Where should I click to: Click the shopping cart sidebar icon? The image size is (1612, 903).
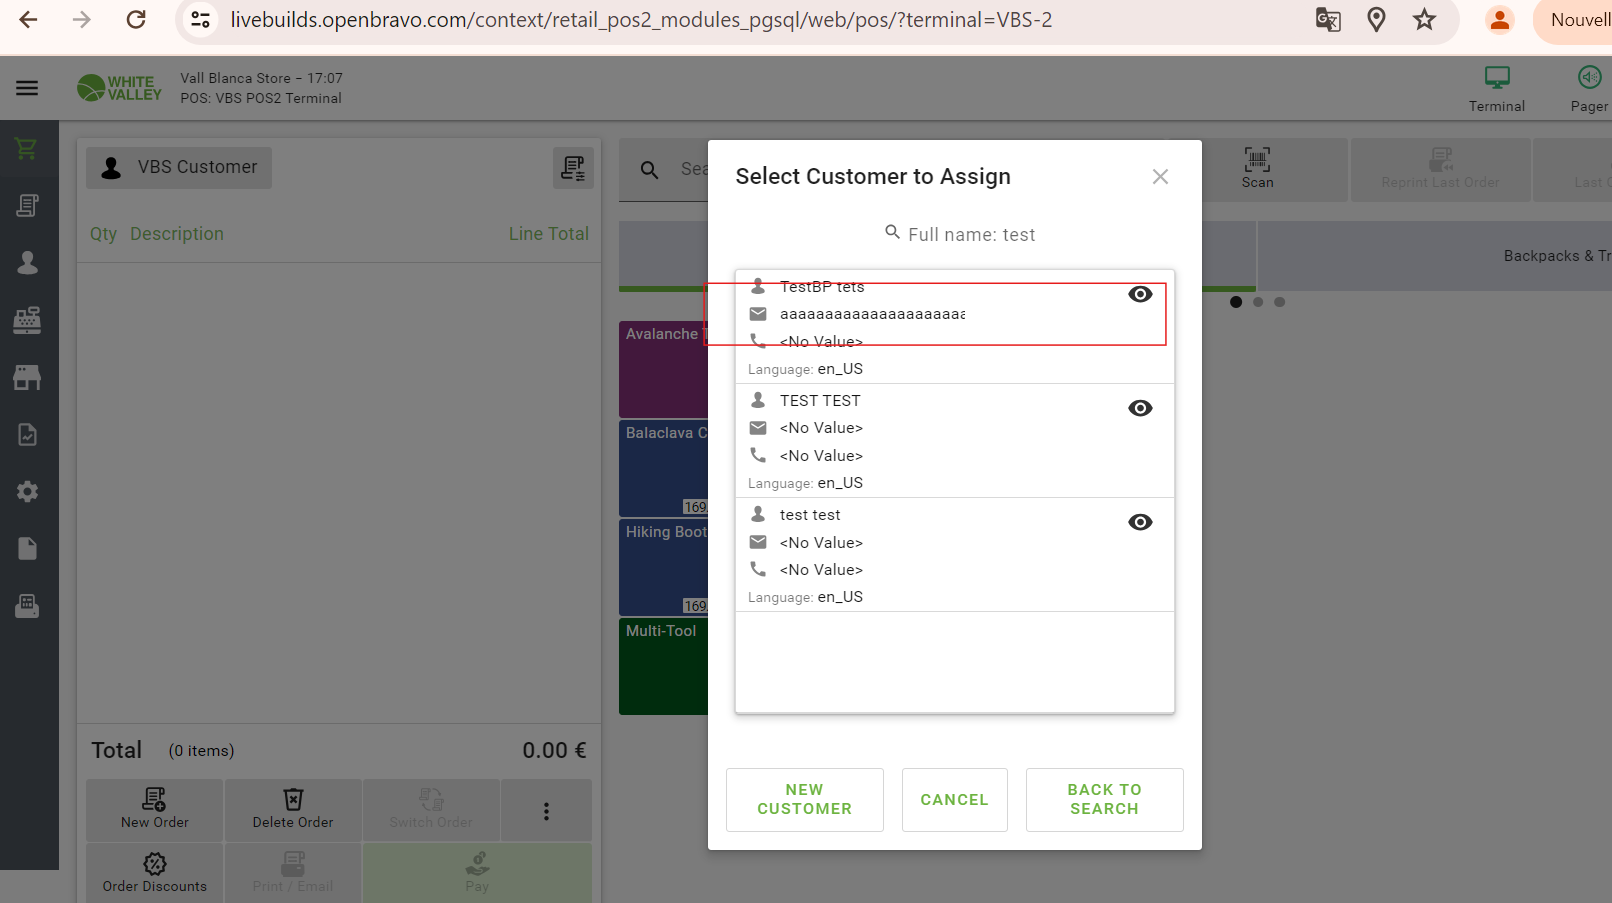coord(27,149)
